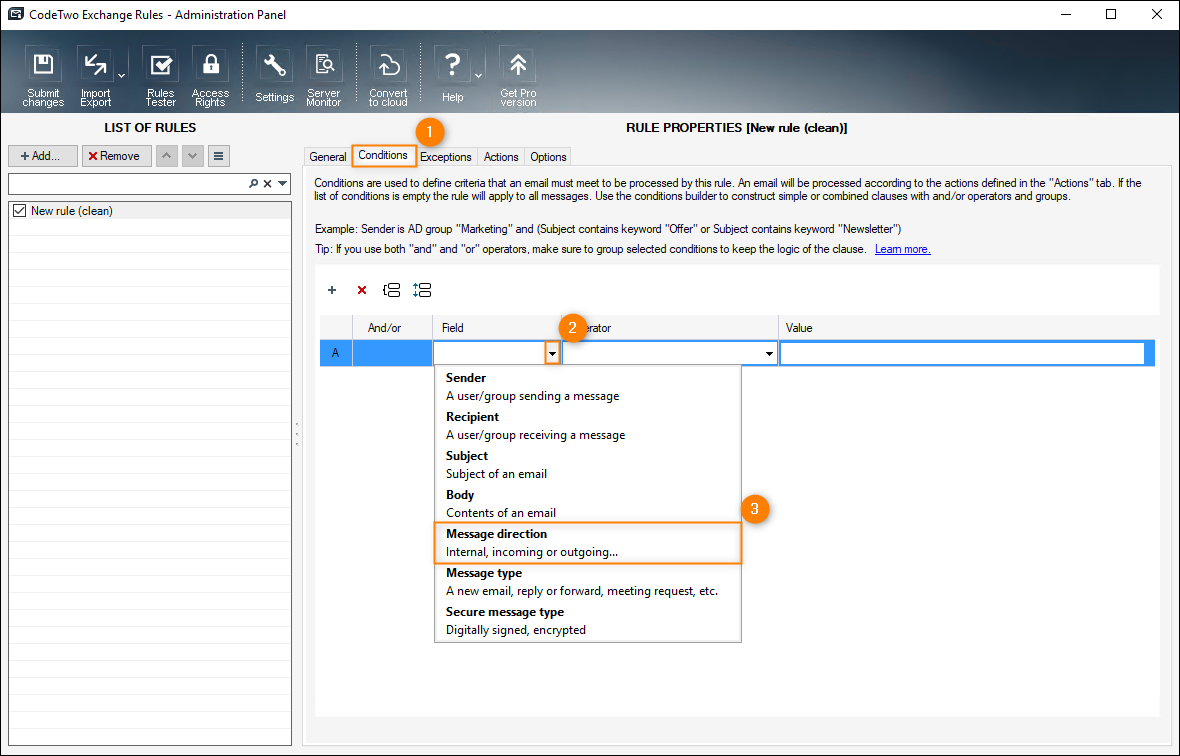Choose Secure message type from list

[x=588, y=621]
